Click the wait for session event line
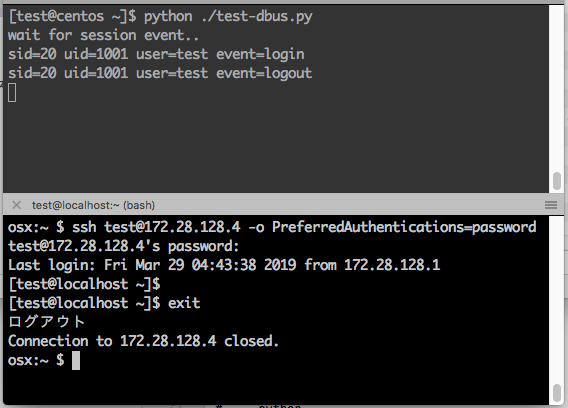This screenshot has width=568, height=408. 103,36
